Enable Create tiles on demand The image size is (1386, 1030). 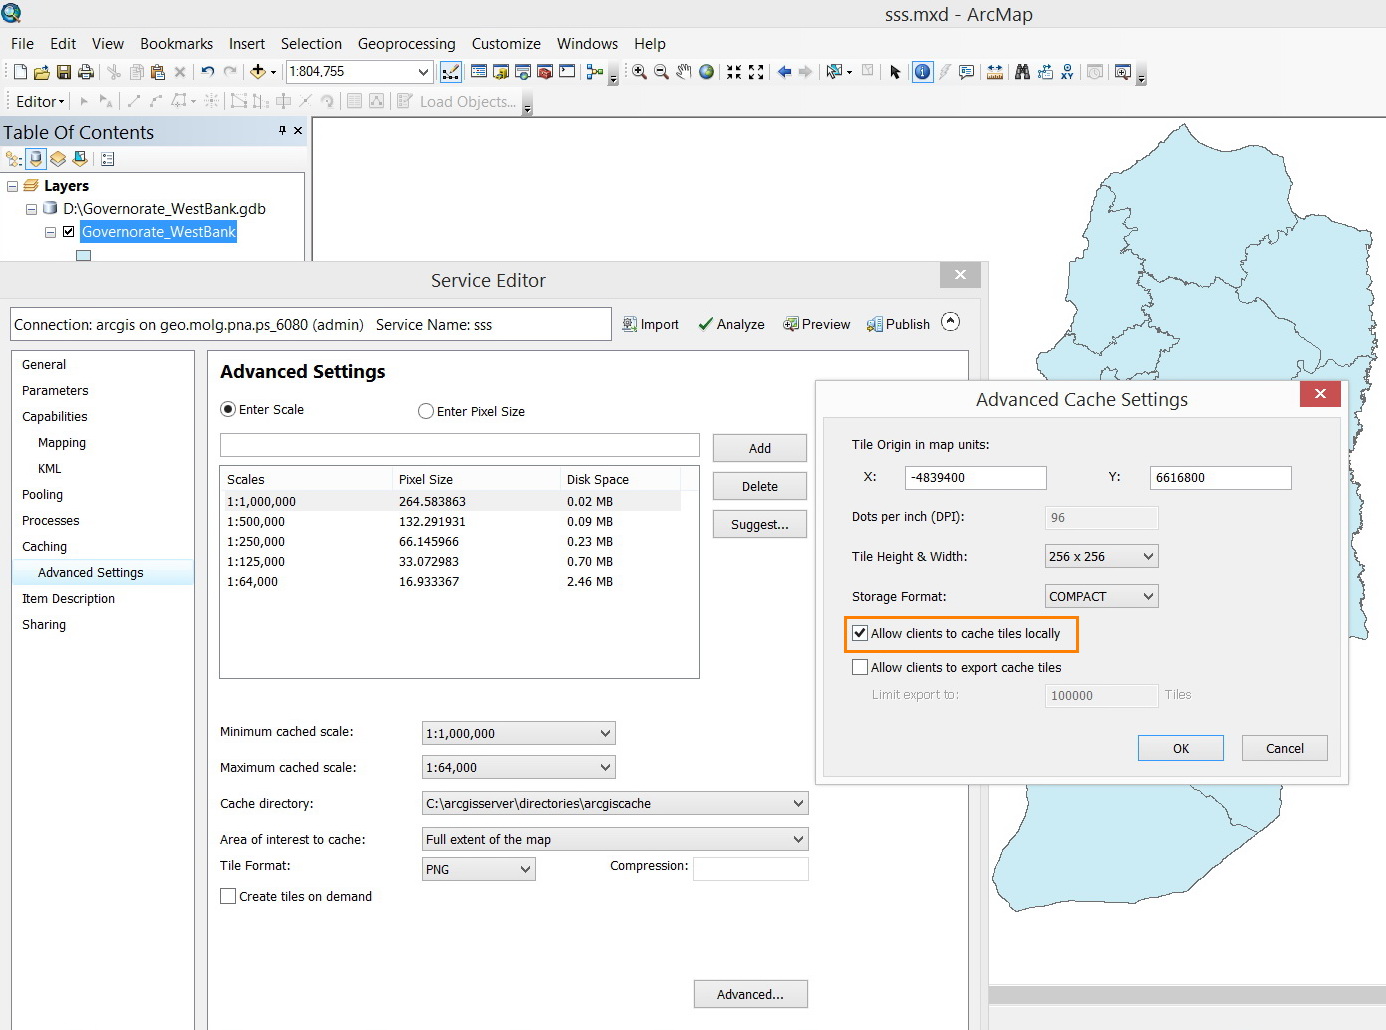tap(228, 896)
